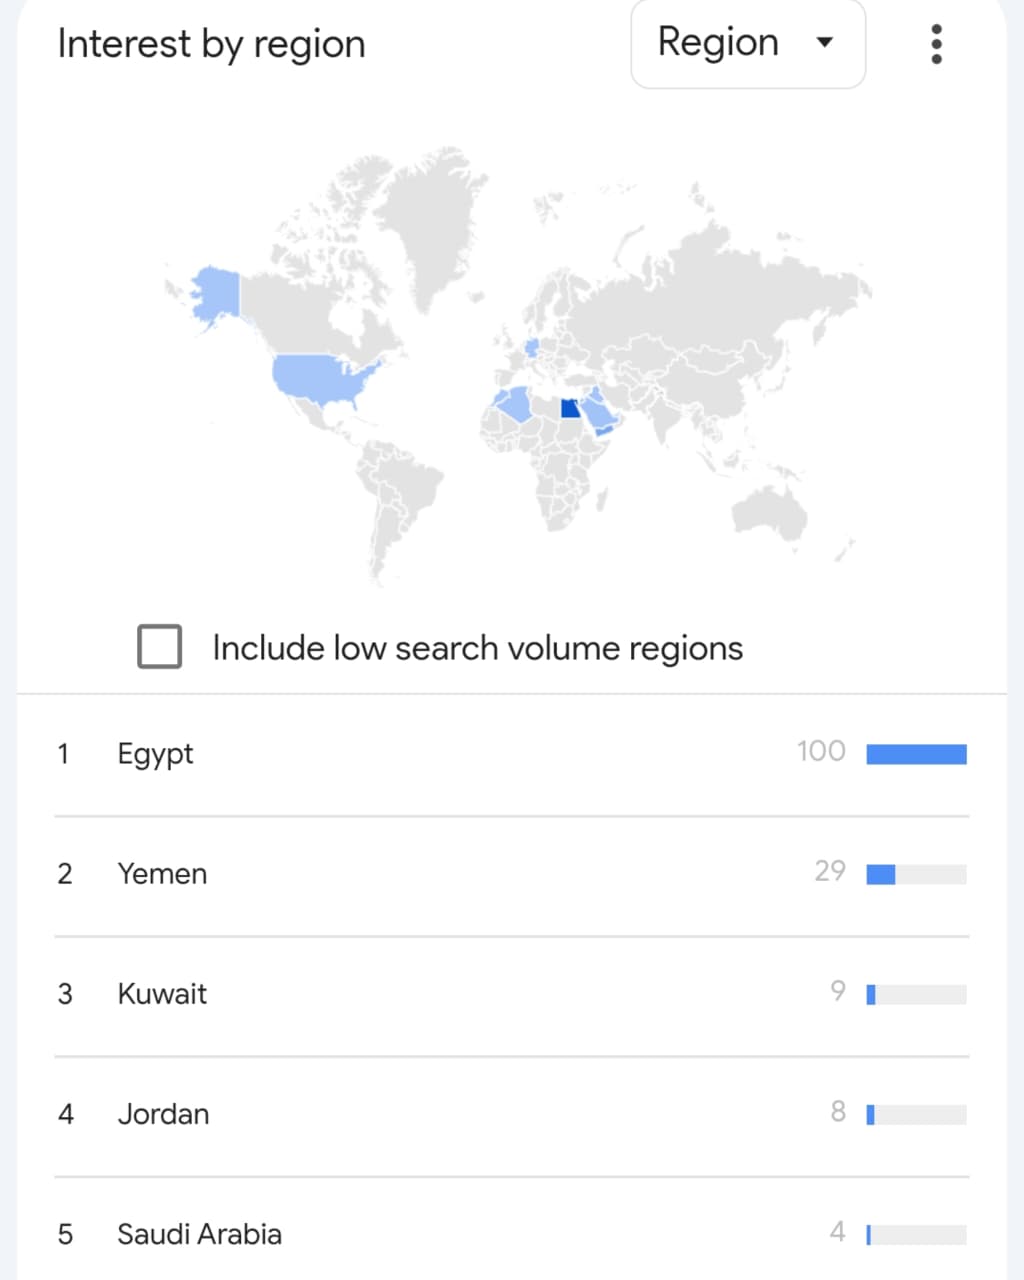1024x1280 pixels.
Task: Open the Kuwait region entry
Action: pos(162,994)
